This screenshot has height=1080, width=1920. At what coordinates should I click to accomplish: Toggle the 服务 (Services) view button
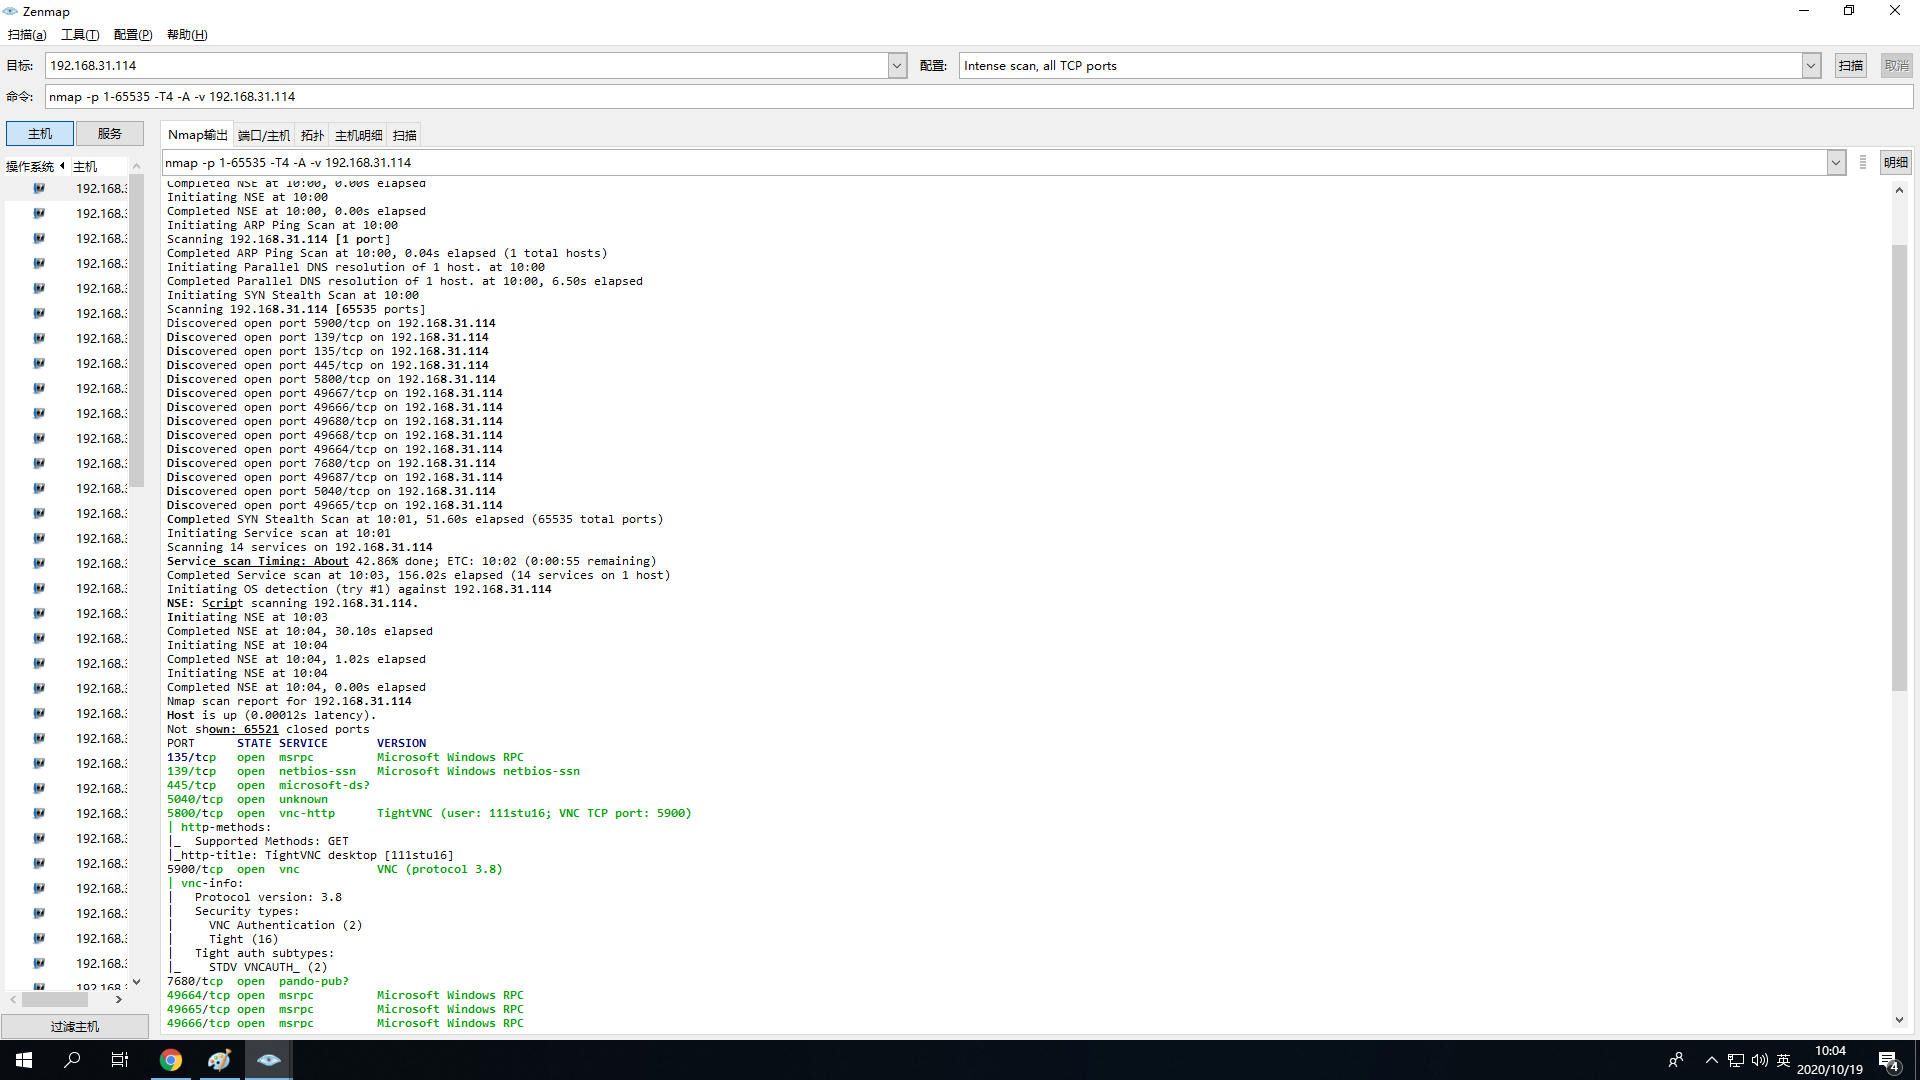point(110,134)
